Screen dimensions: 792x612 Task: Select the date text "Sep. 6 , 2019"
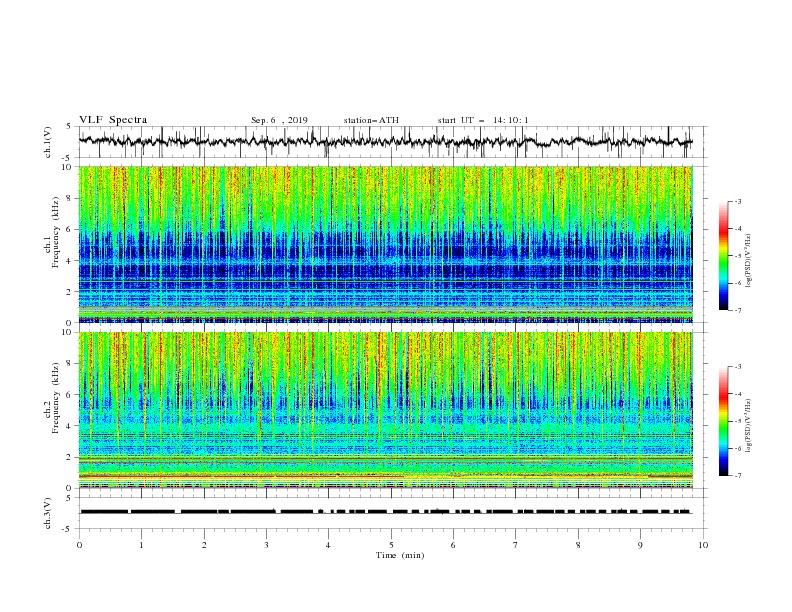click(x=279, y=120)
